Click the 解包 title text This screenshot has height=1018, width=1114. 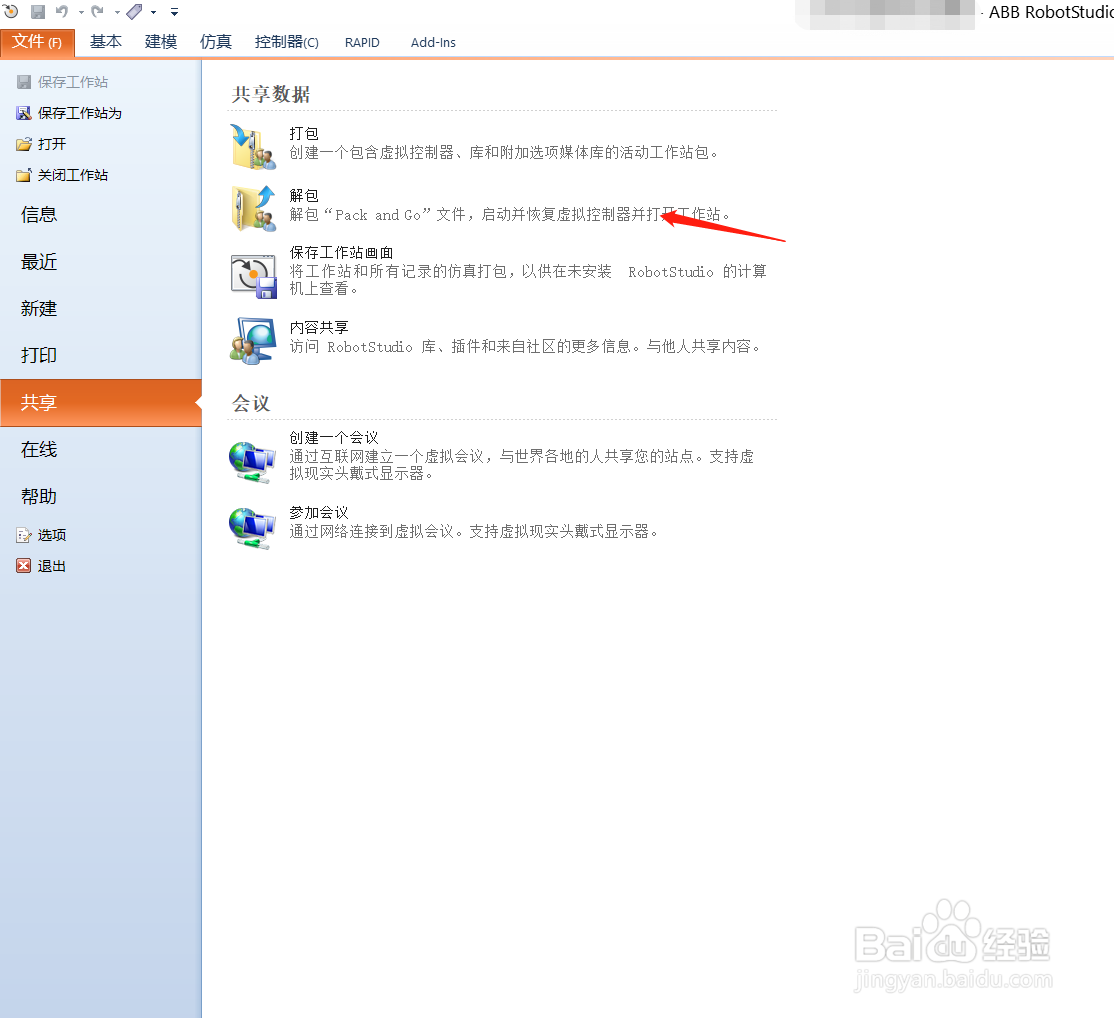click(304, 195)
